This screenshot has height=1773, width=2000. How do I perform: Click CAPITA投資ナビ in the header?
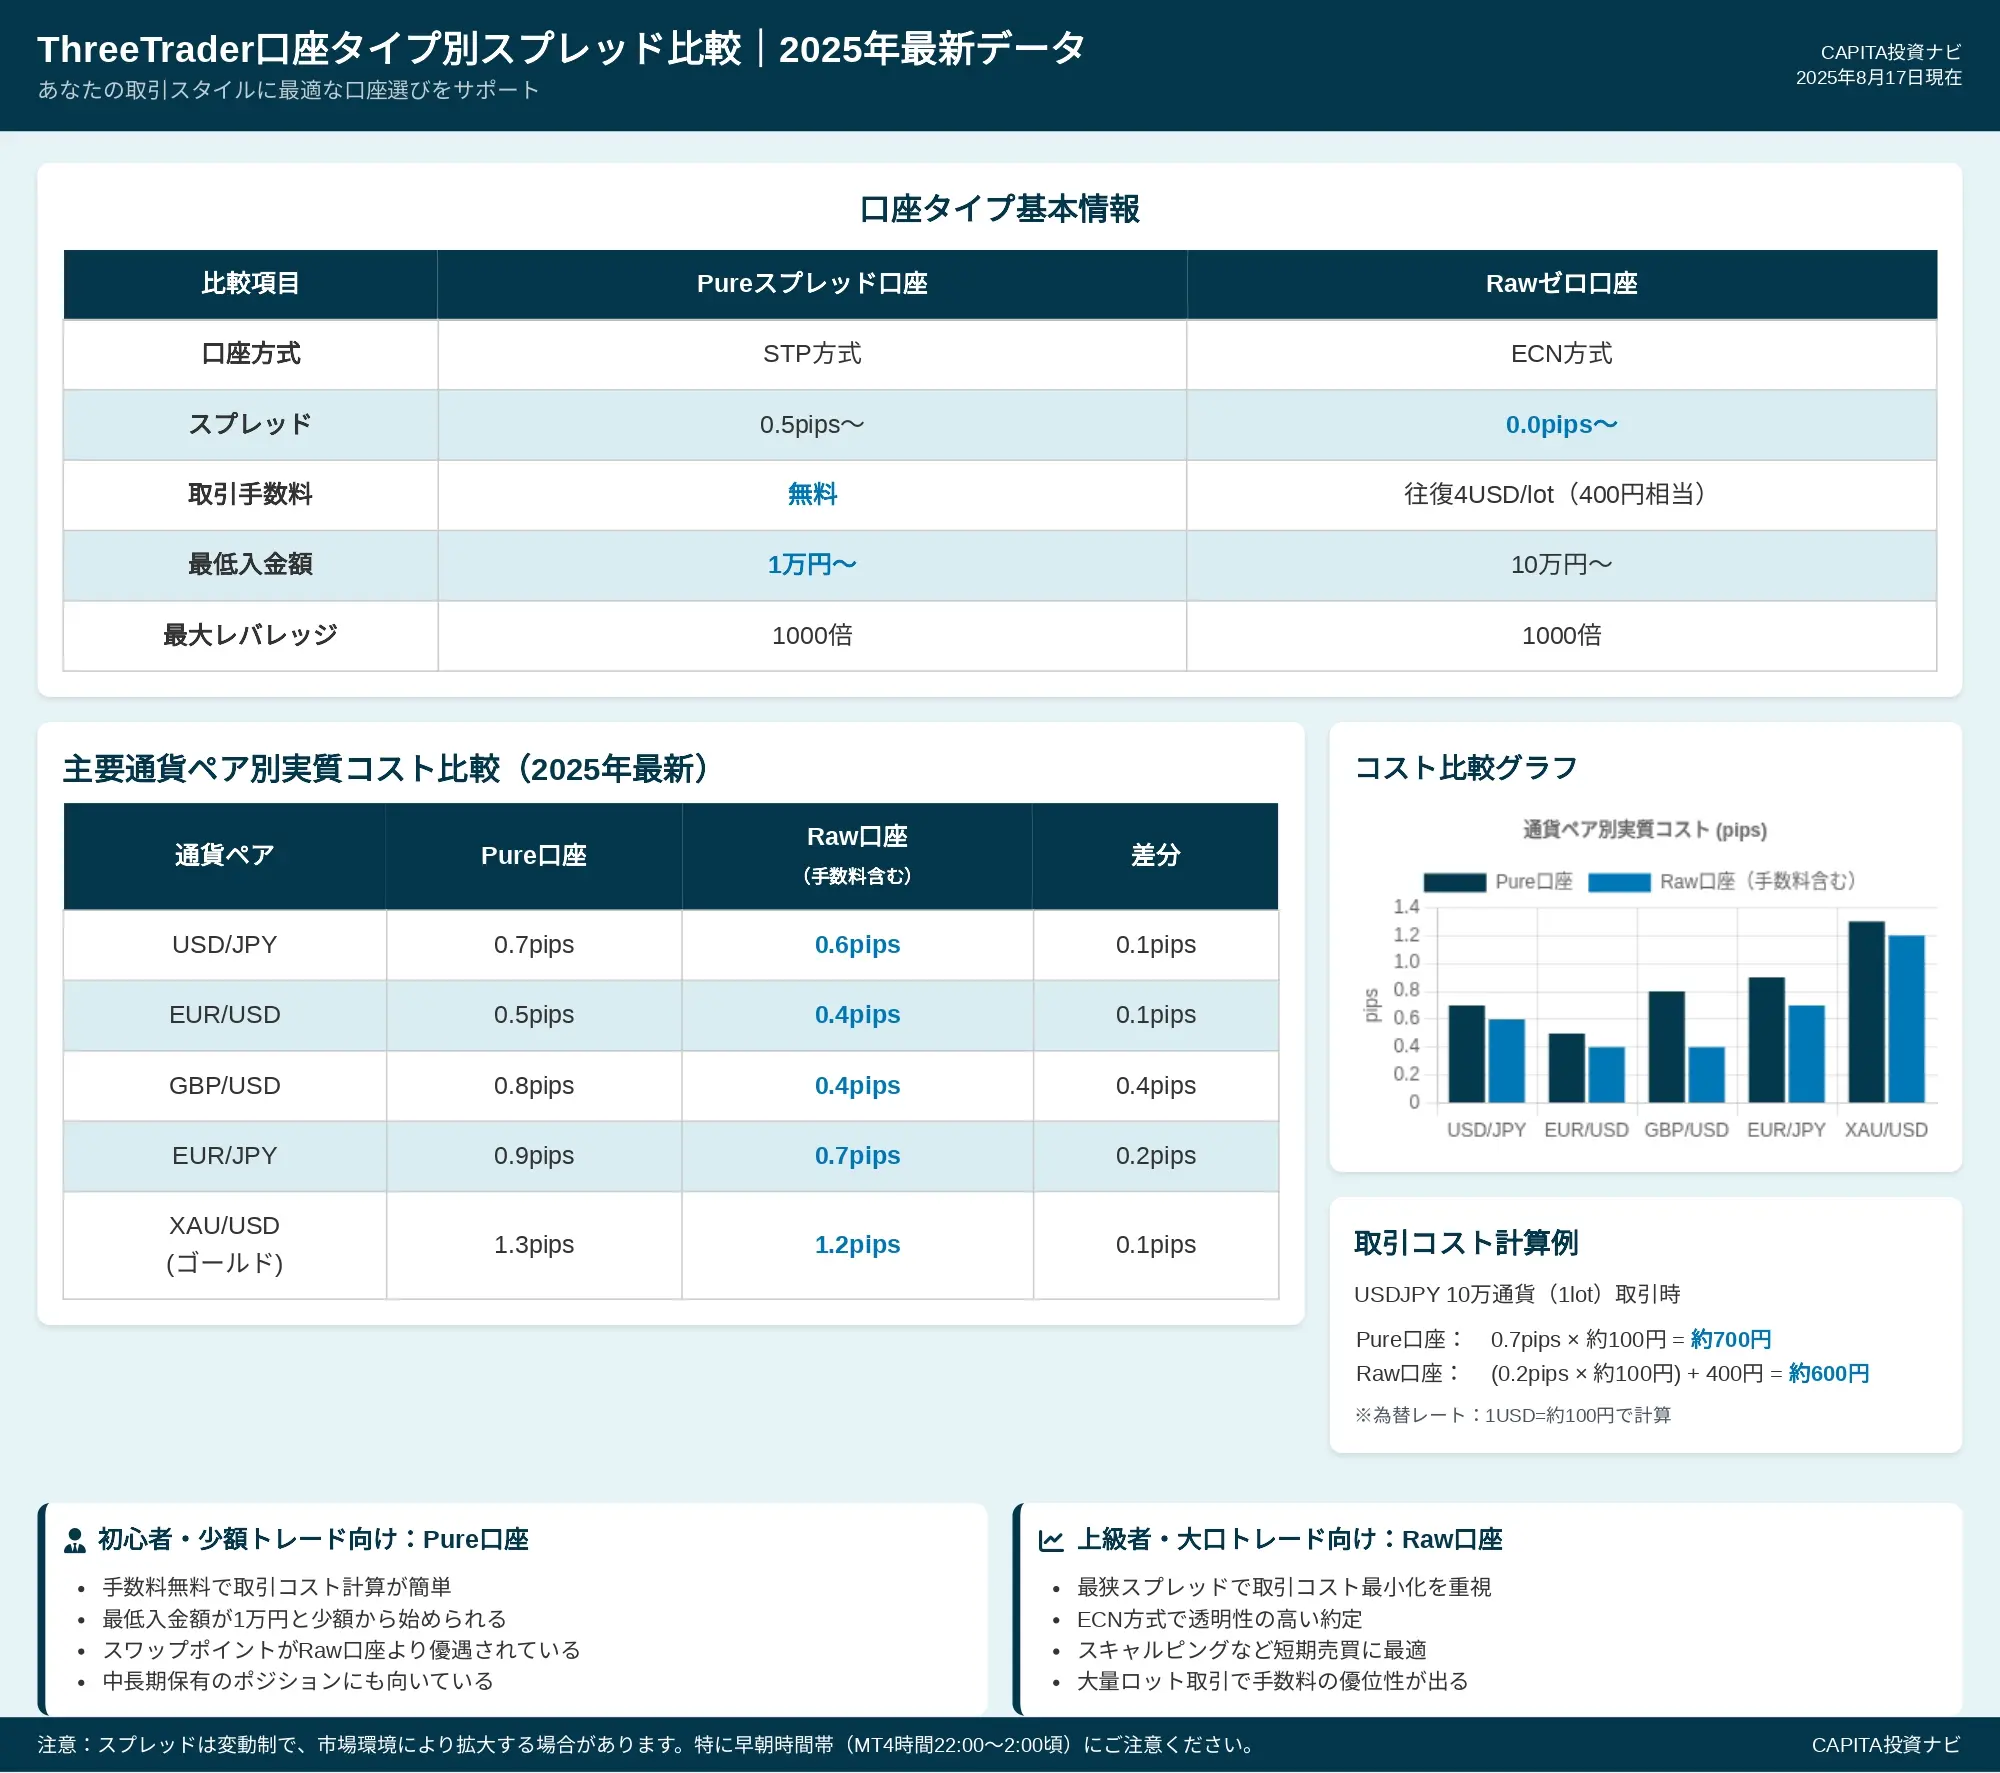pyautogui.click(x=1891, y=52)
